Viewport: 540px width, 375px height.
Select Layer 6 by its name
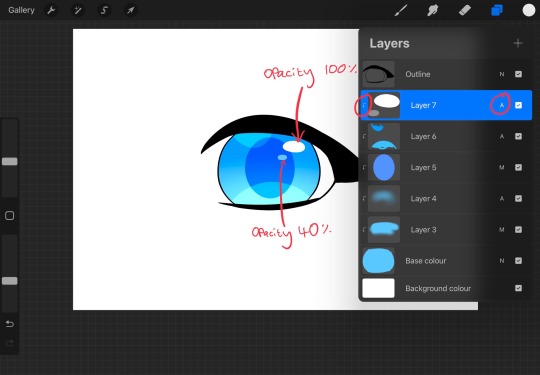coord(423,136)
